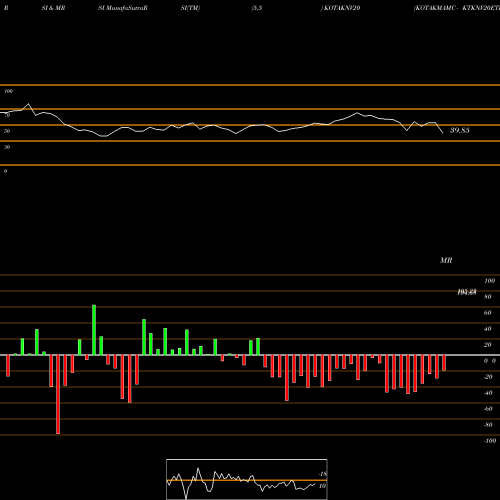Click the '-100' label on MR axis

click(x=490, y=441)
